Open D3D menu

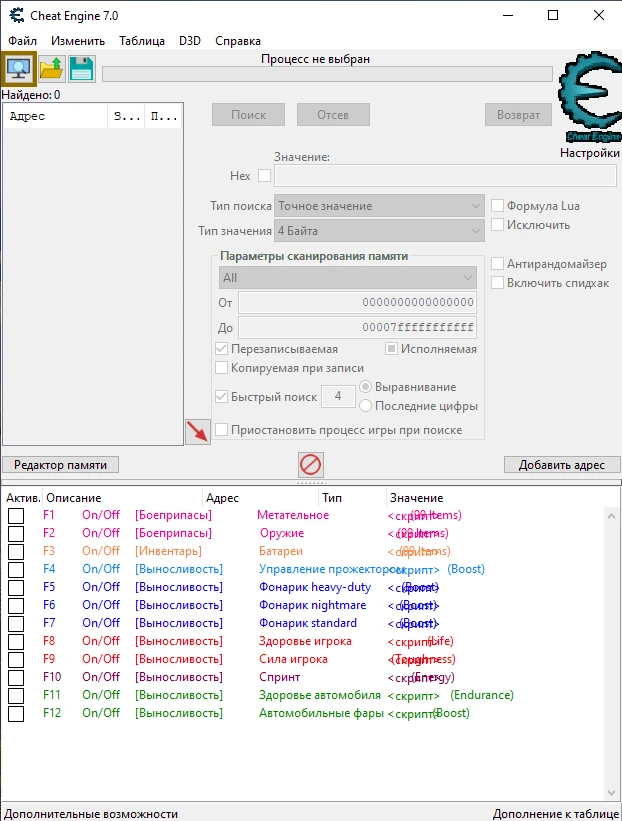pyautogui.click(x=190, y=41)
